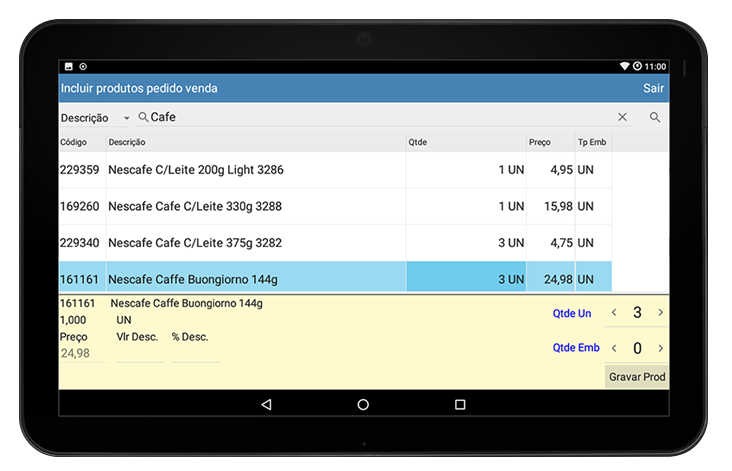Click the Qtde Un value 3
Viewport: 732px width, 471px height.
(637, 312)
